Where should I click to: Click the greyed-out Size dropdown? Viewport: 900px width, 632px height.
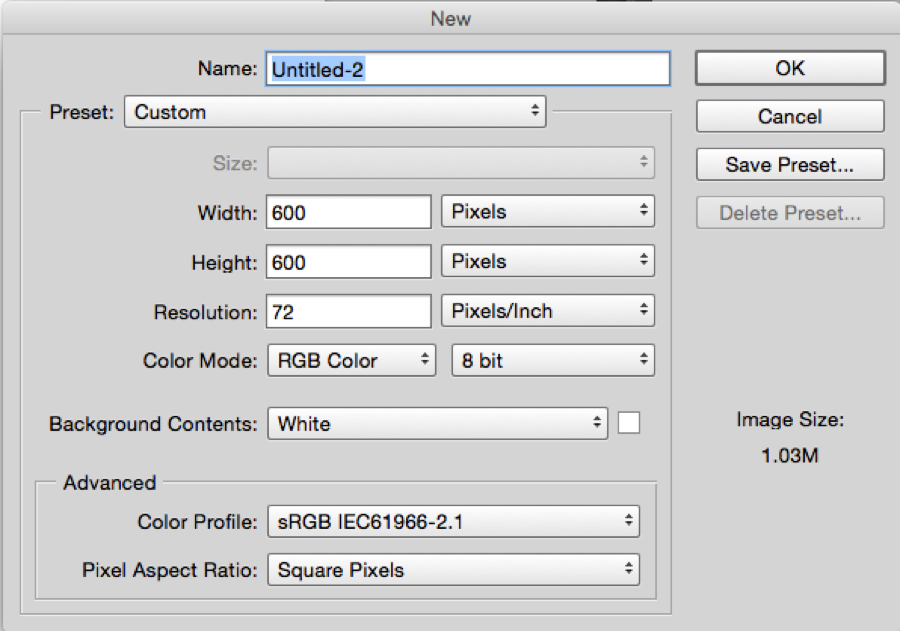[460, 163]
